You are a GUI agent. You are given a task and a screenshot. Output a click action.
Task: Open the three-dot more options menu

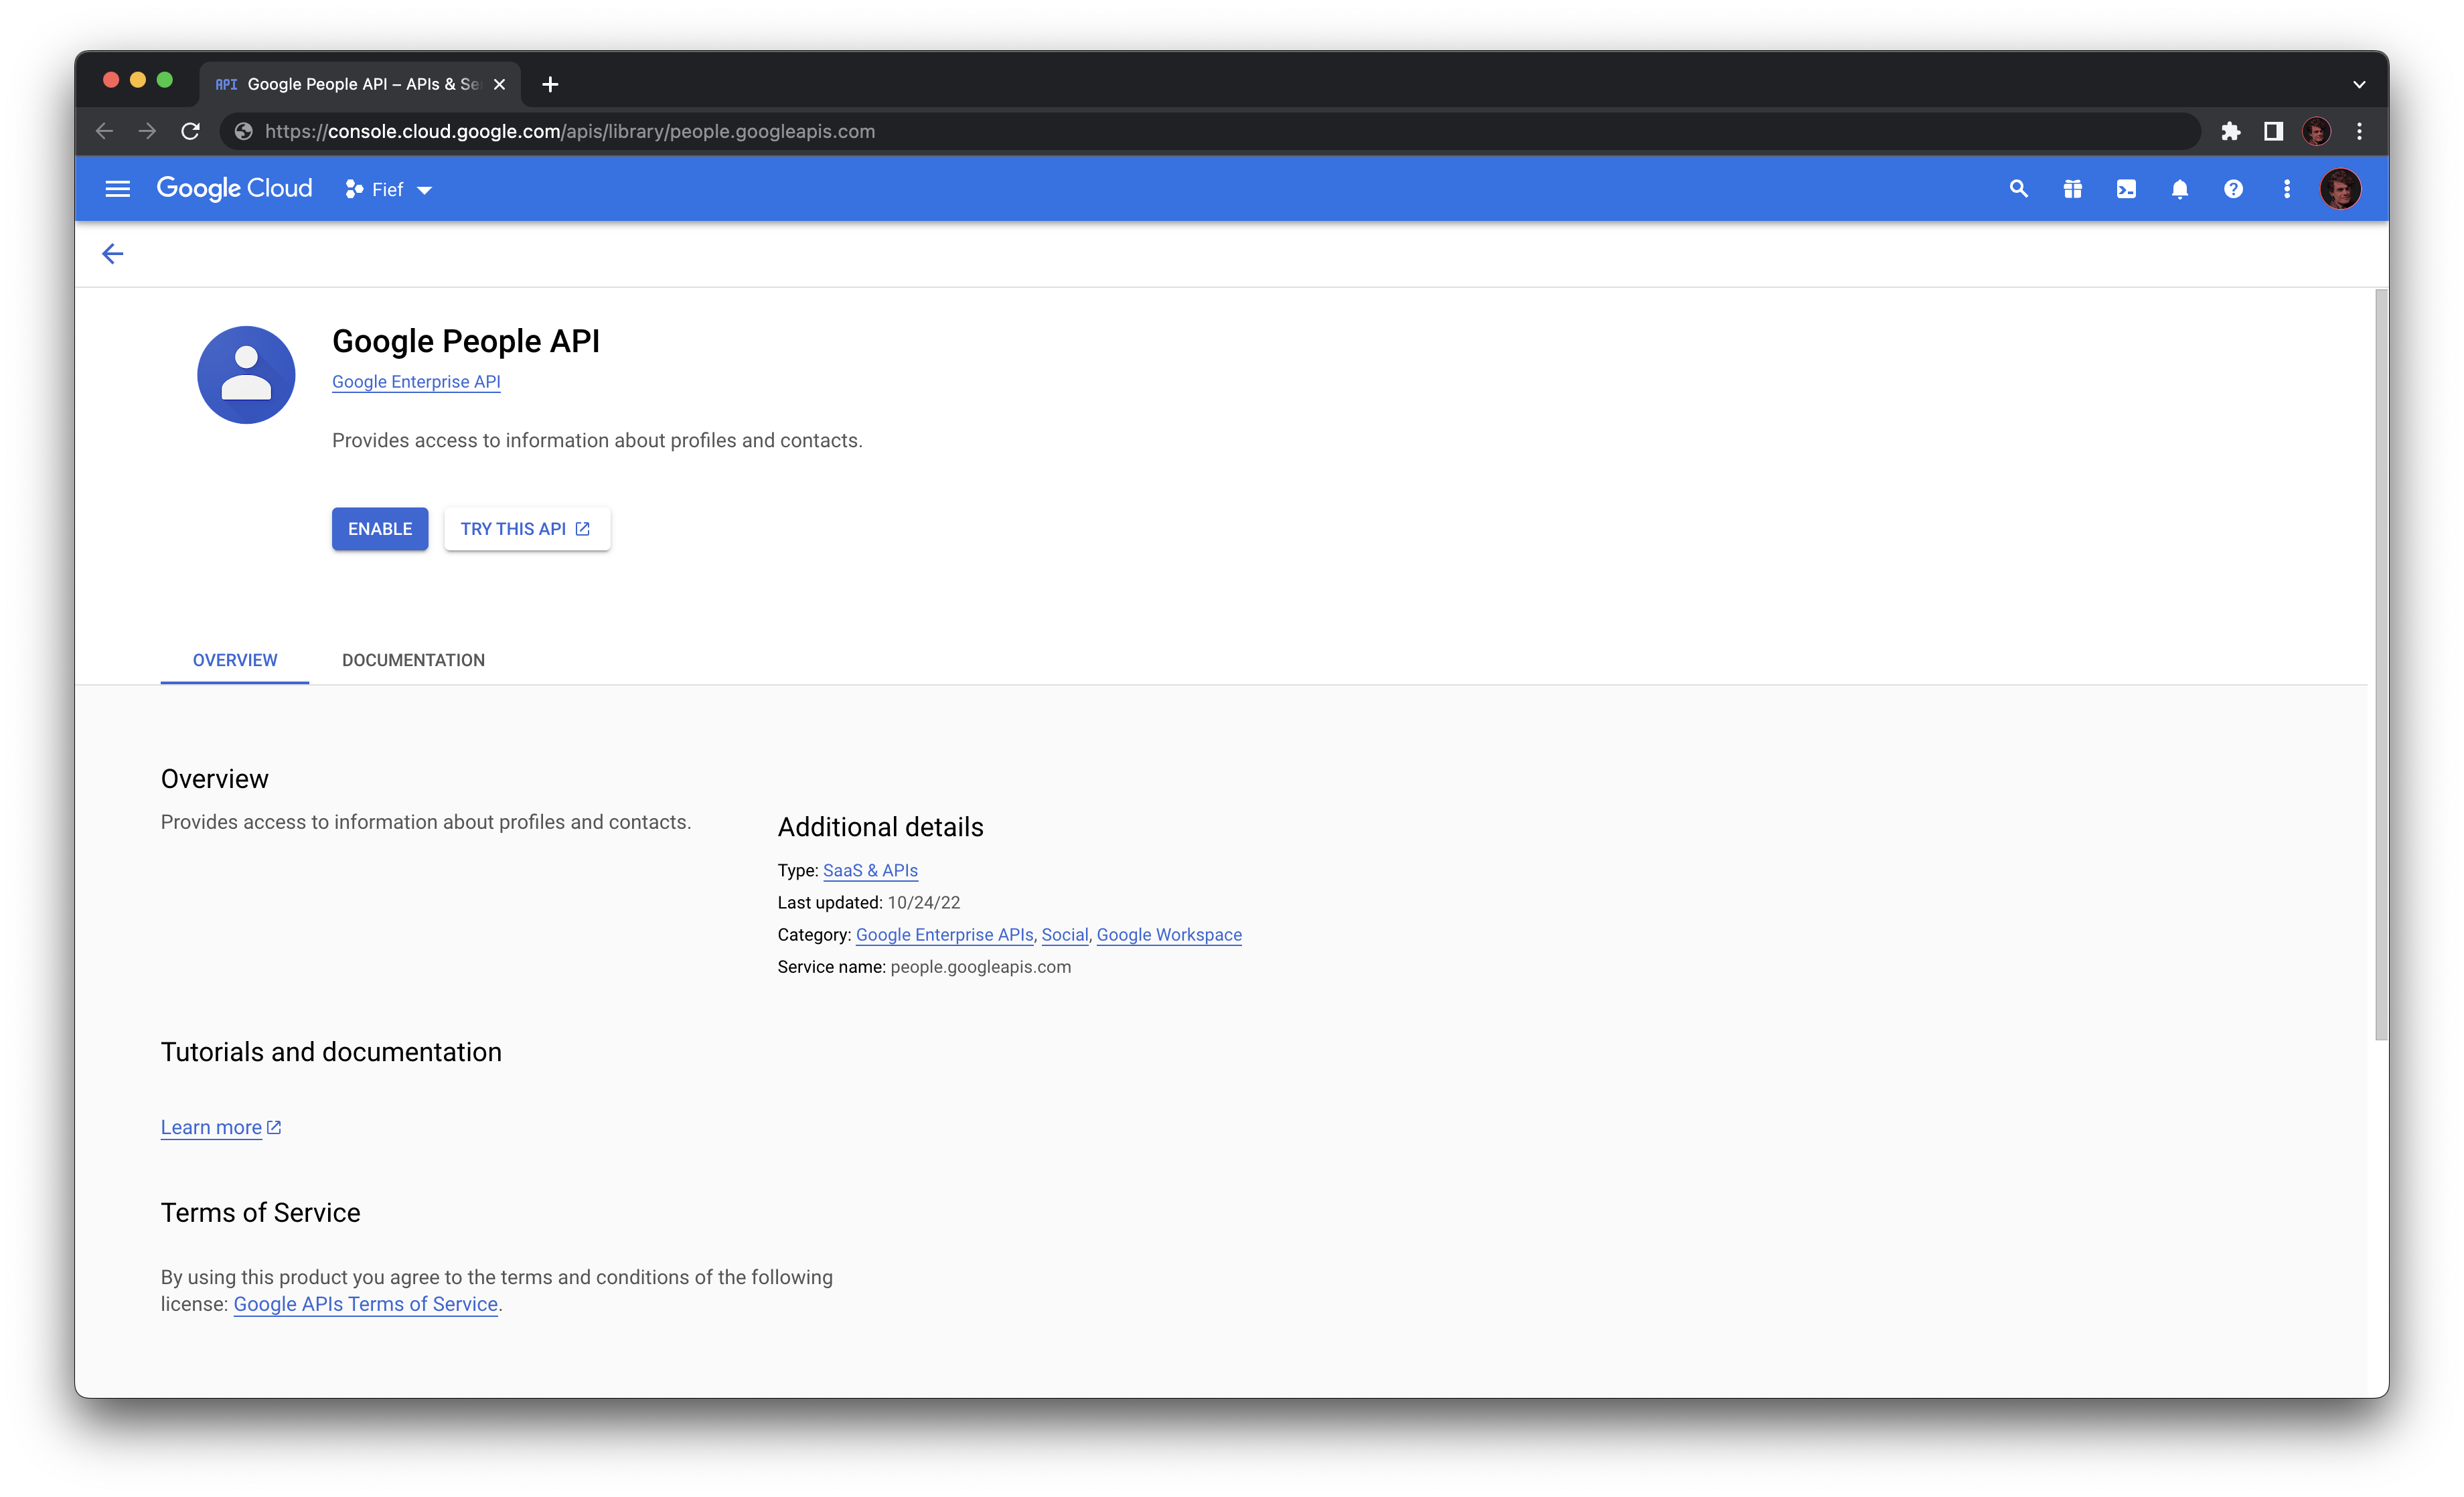(2287, 188)
